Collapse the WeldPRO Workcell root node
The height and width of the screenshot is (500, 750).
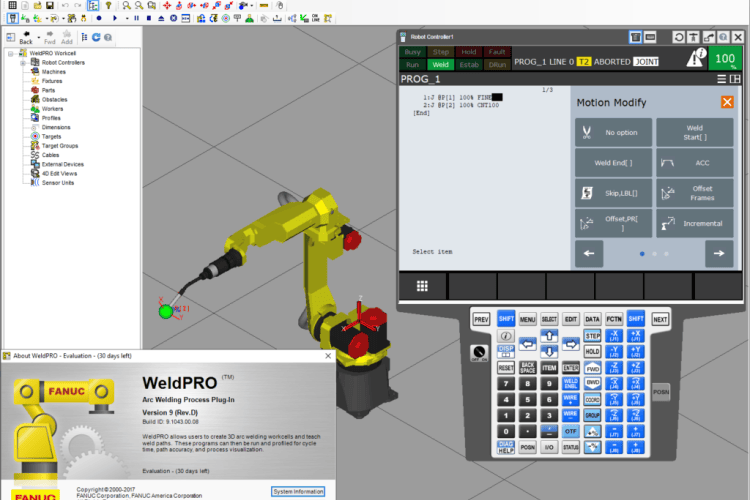coord(10,52)
